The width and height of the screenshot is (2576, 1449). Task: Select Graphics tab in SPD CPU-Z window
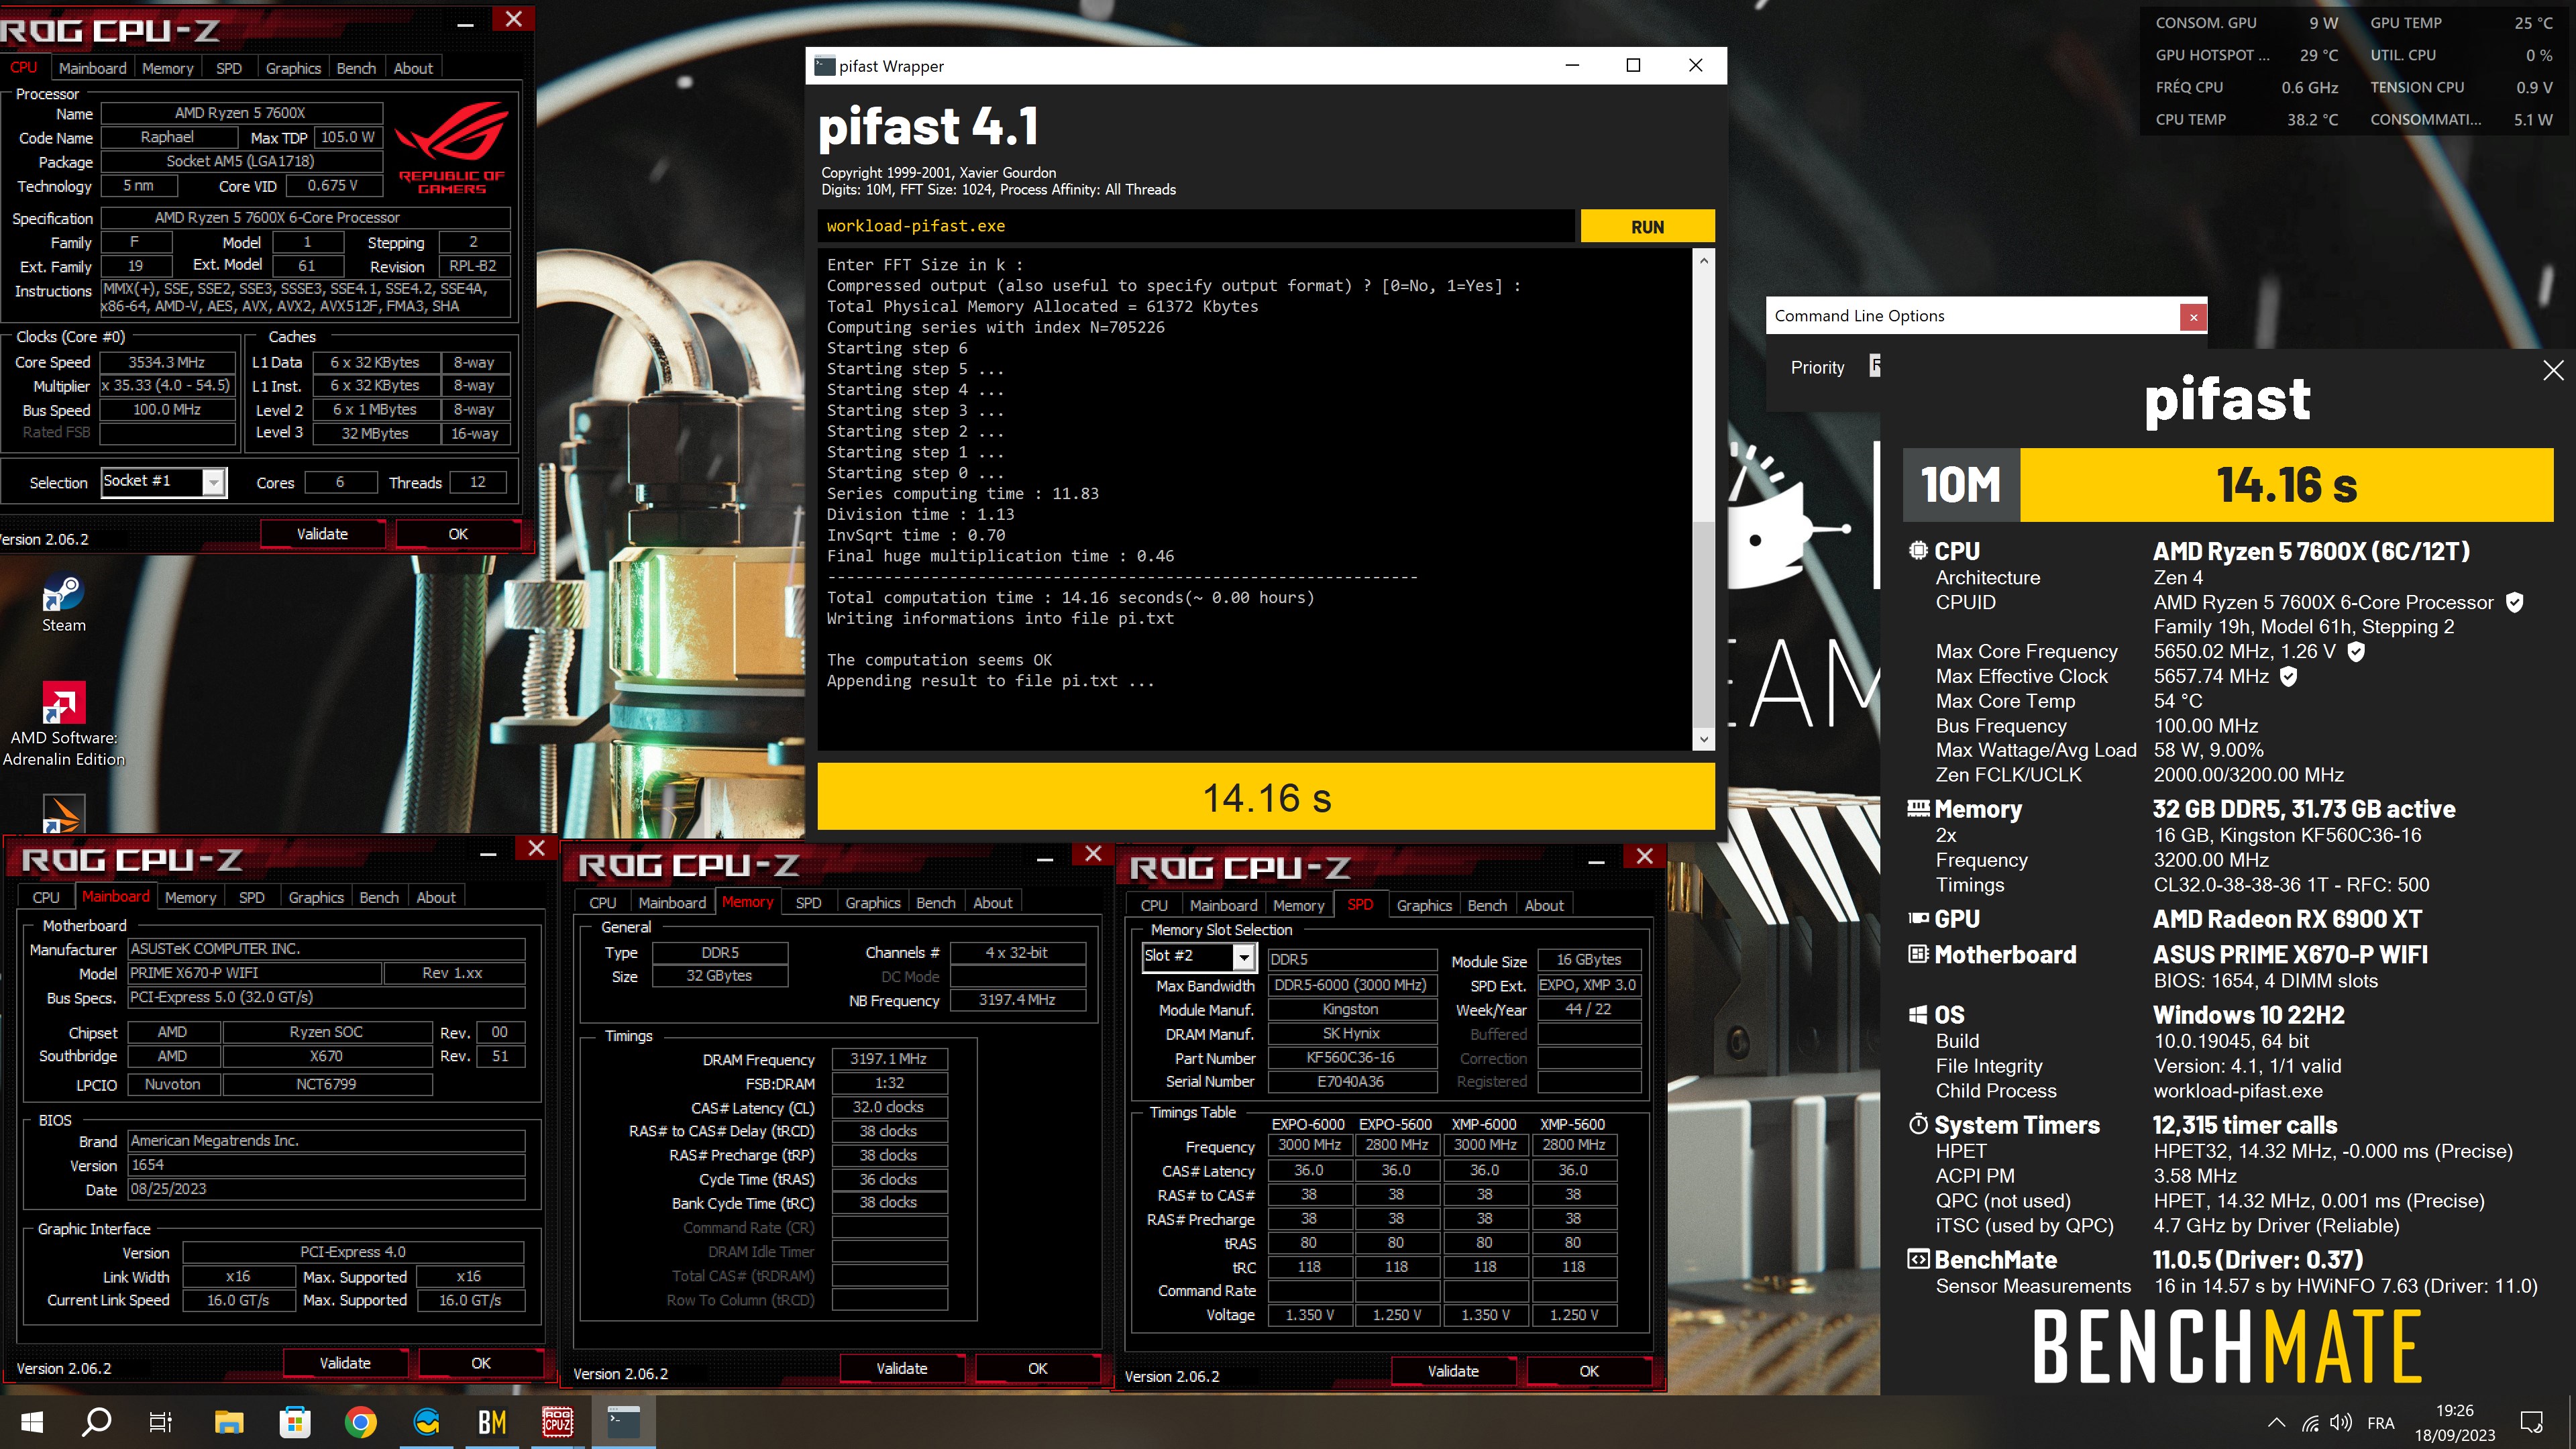coord(1424,905)
